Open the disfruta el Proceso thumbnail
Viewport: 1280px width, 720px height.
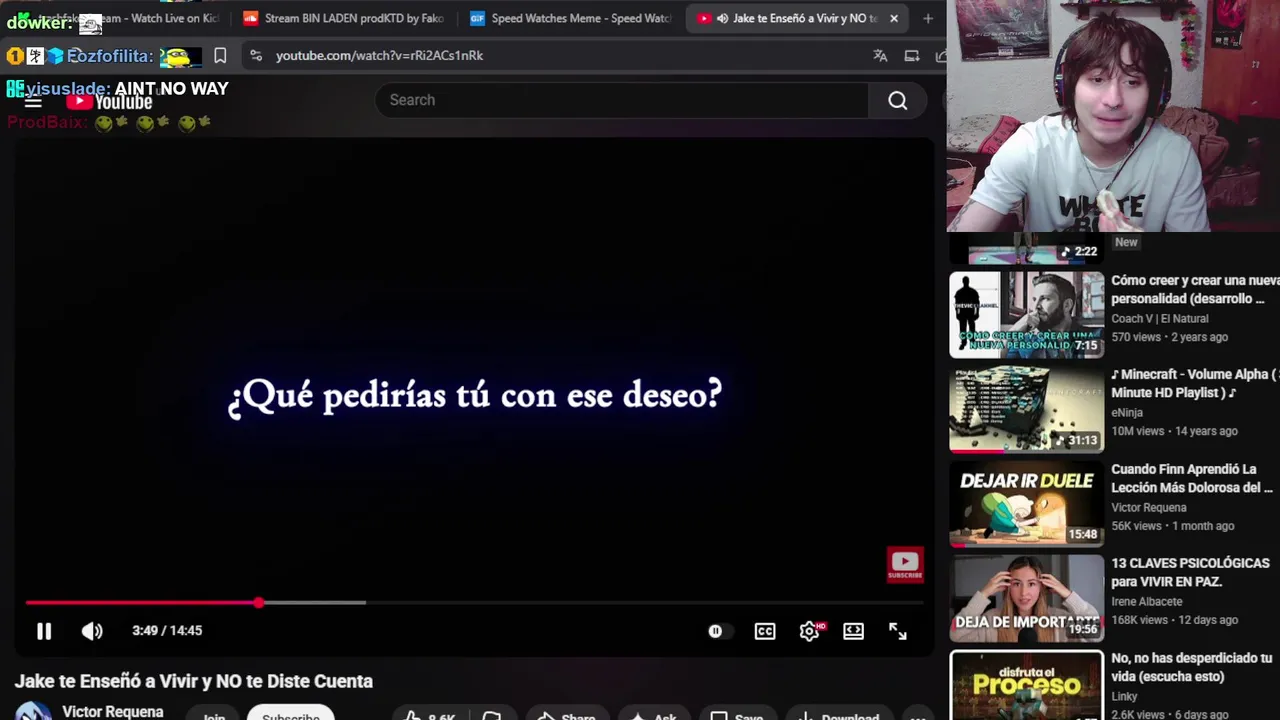coord(1027,685)
